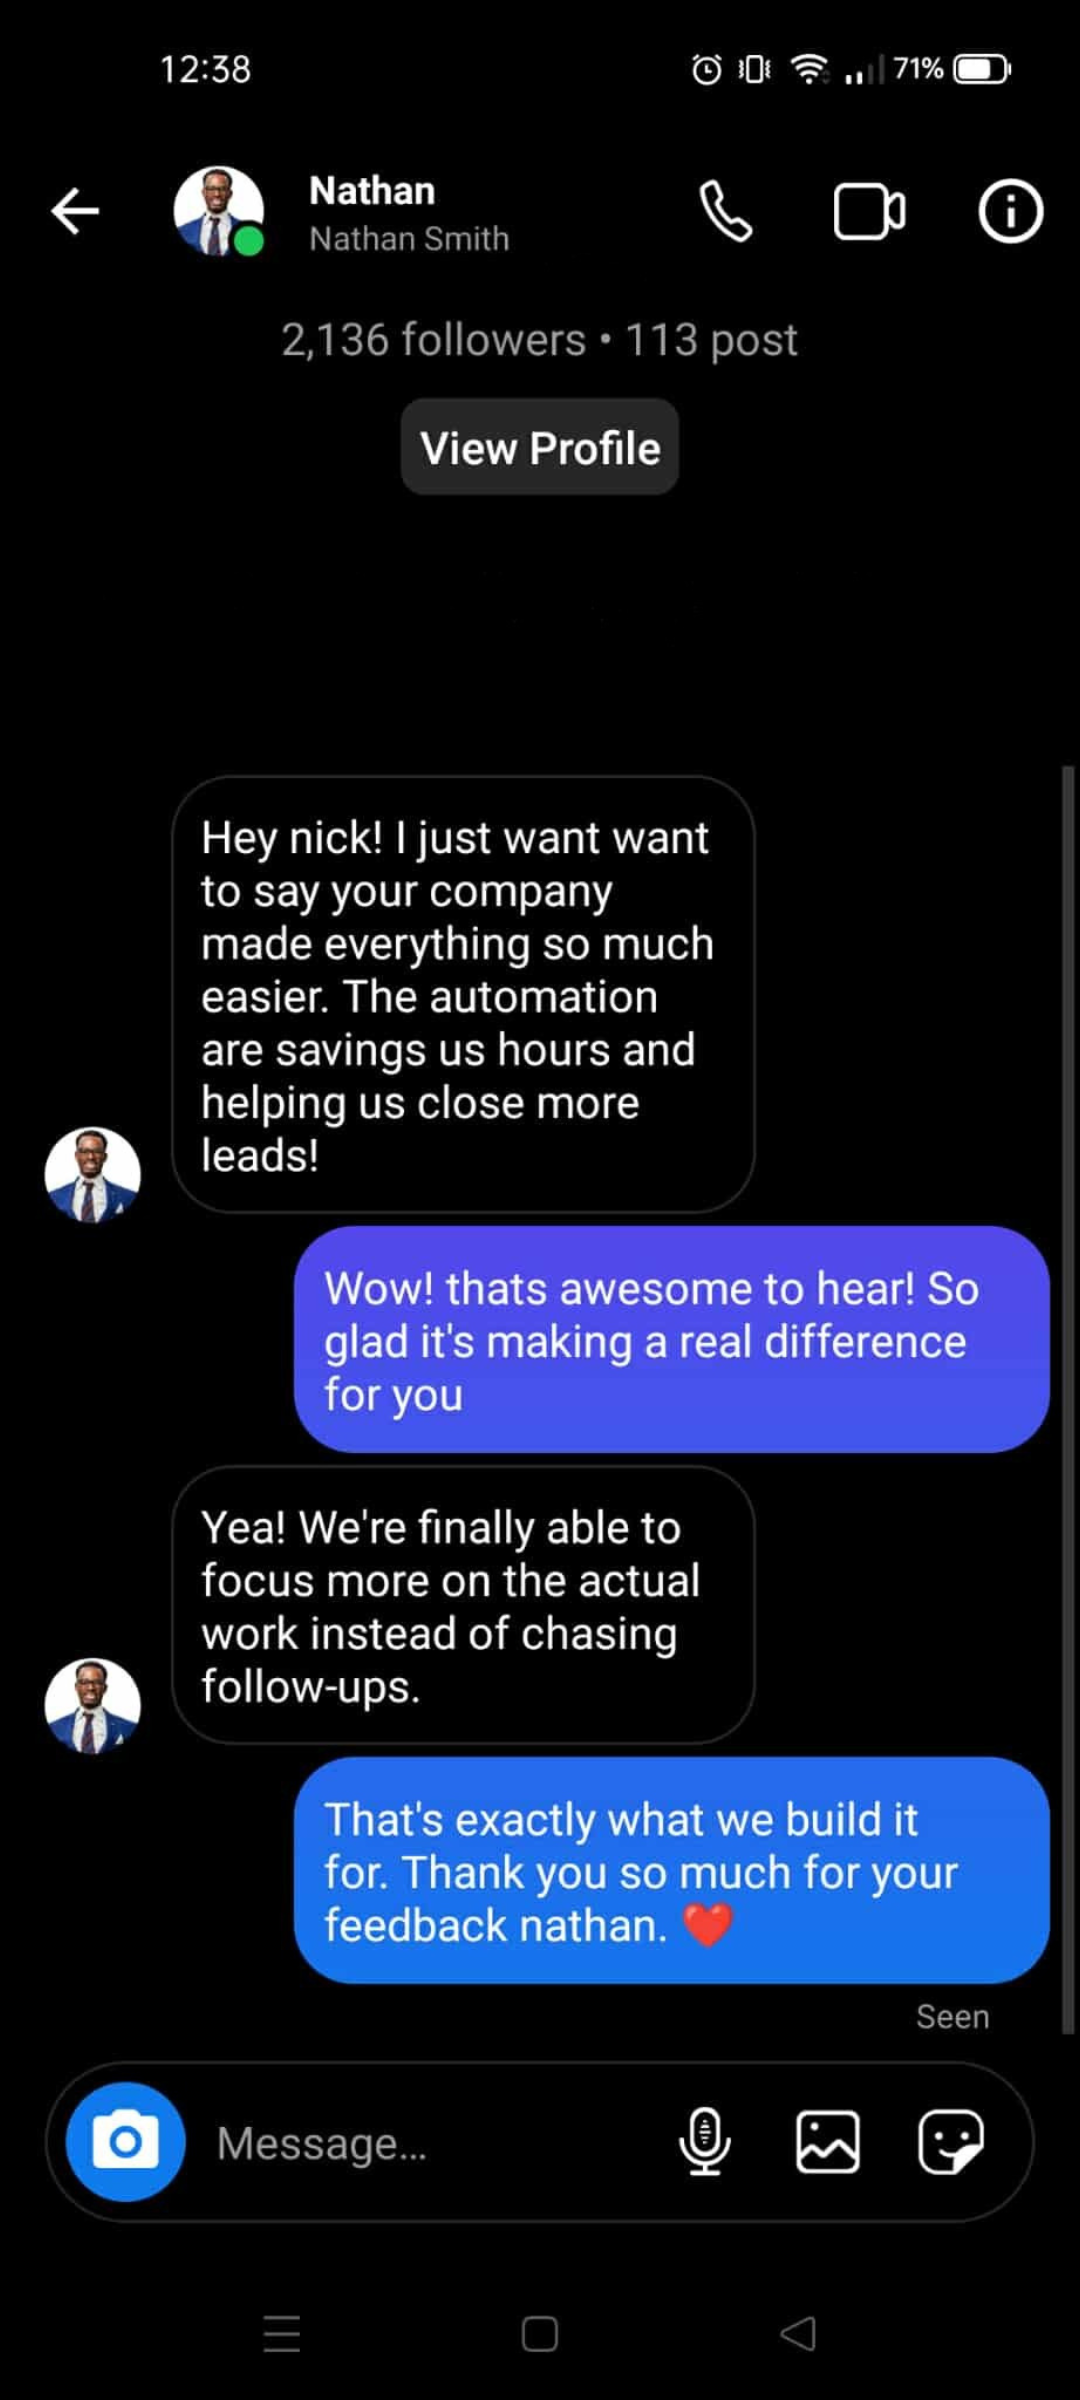The image size is (1080, 2400).
Task: Tap the Nathan Smith name header
Action: [x=408, y=212]
